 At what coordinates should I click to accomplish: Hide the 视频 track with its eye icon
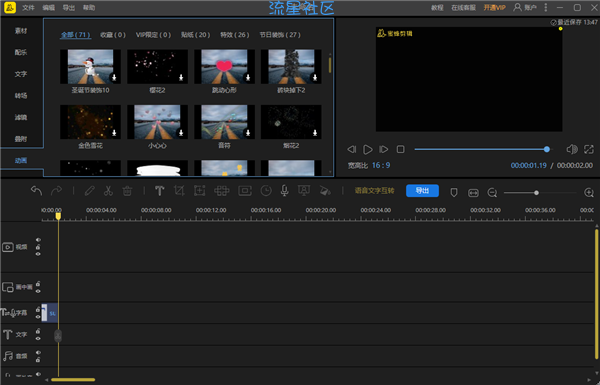pyautogui.click(x=38, y=240)
